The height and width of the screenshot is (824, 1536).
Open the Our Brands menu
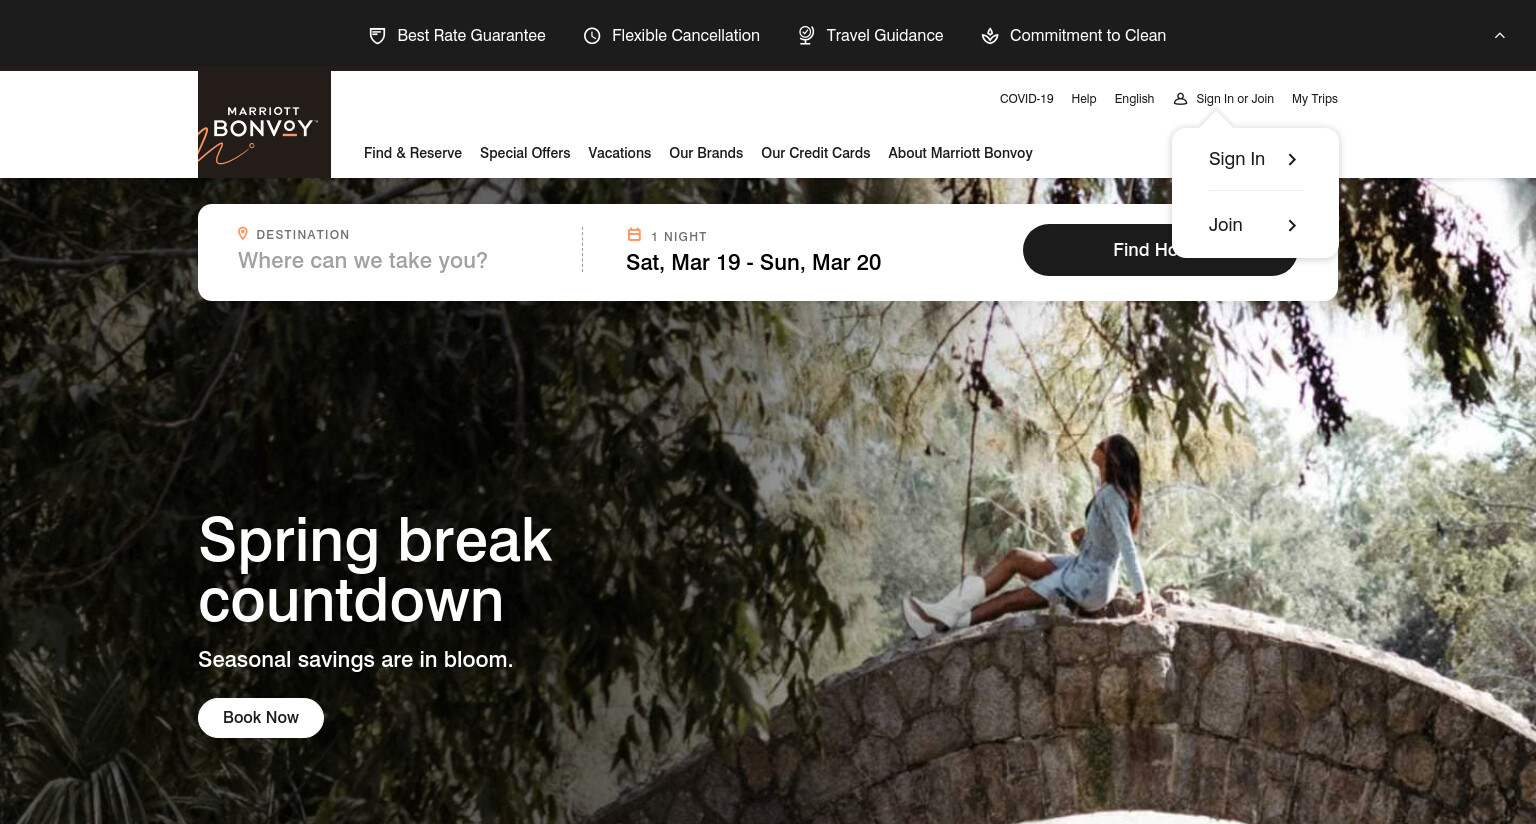tap(706, 153)
